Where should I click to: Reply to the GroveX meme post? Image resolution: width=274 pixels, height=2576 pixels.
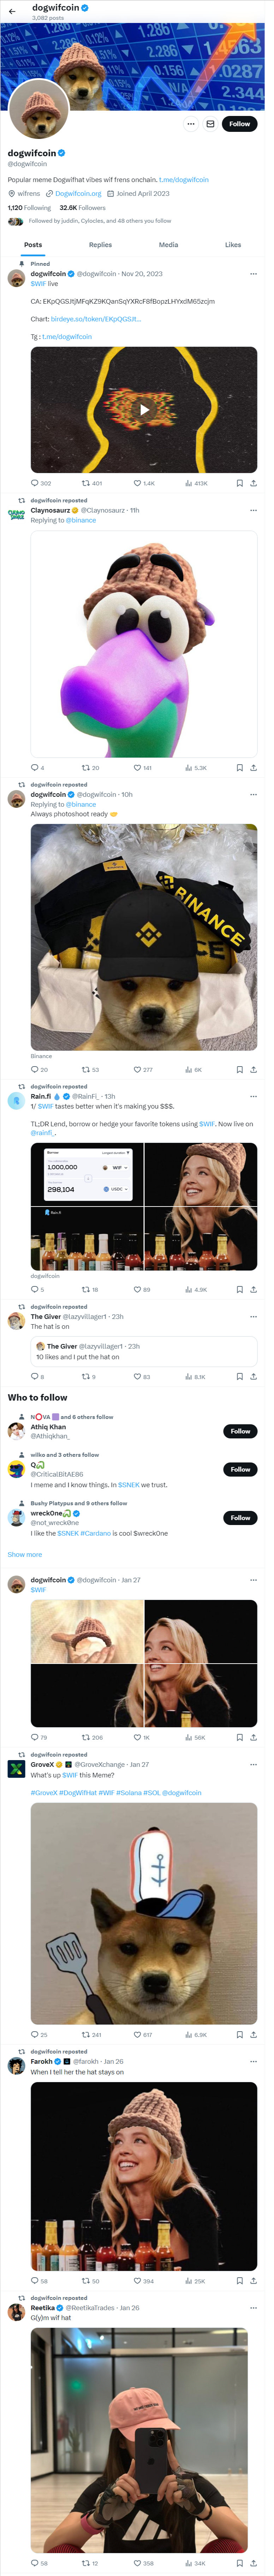[35, 2006]
